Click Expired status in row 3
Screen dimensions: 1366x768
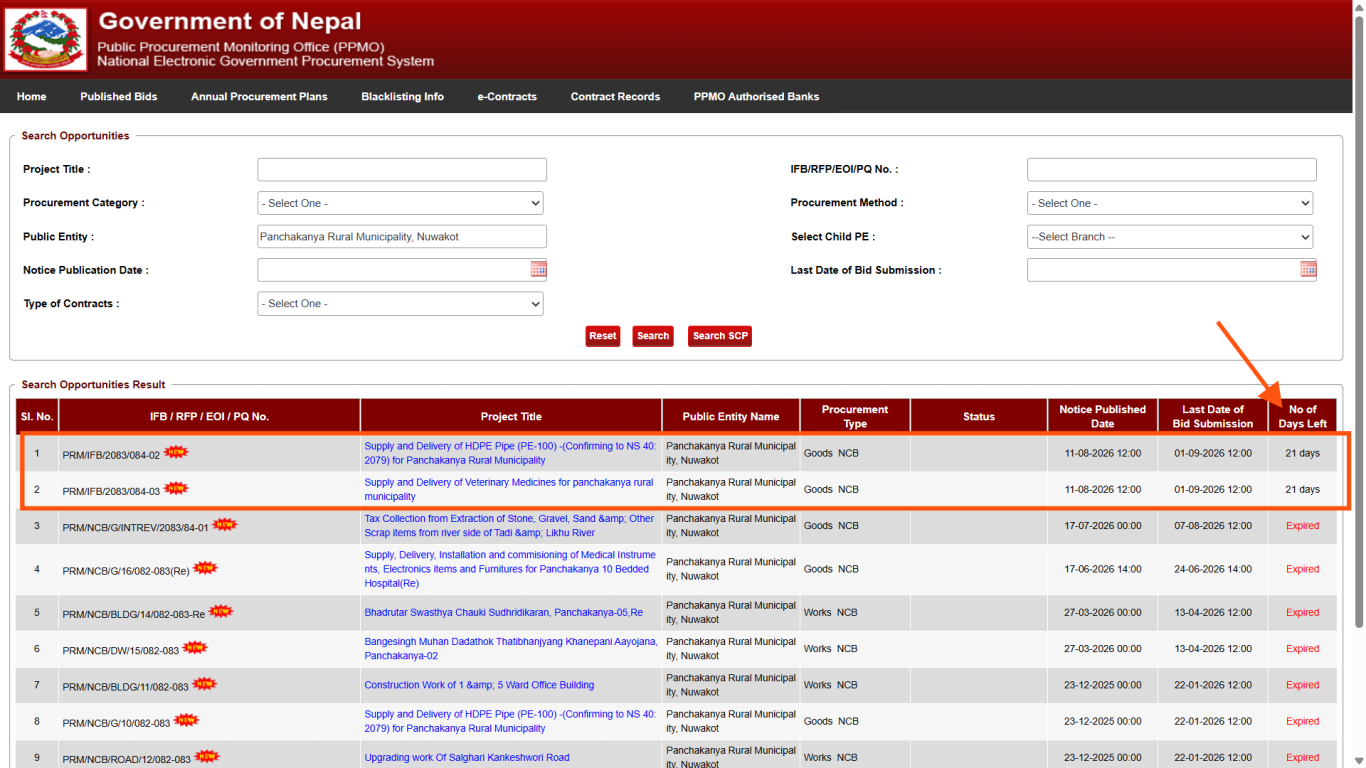click(1302, 526)
